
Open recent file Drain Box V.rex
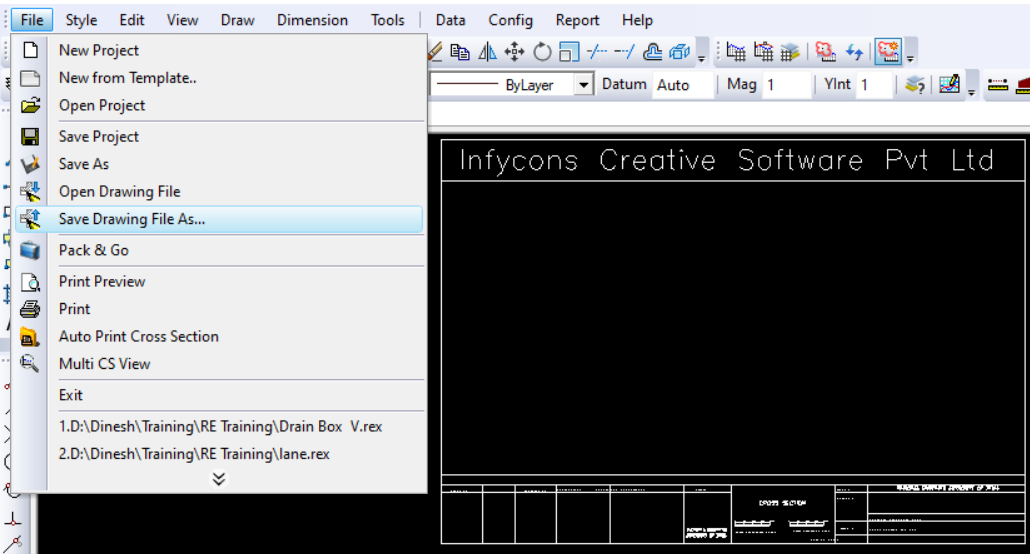click(220, 426)
